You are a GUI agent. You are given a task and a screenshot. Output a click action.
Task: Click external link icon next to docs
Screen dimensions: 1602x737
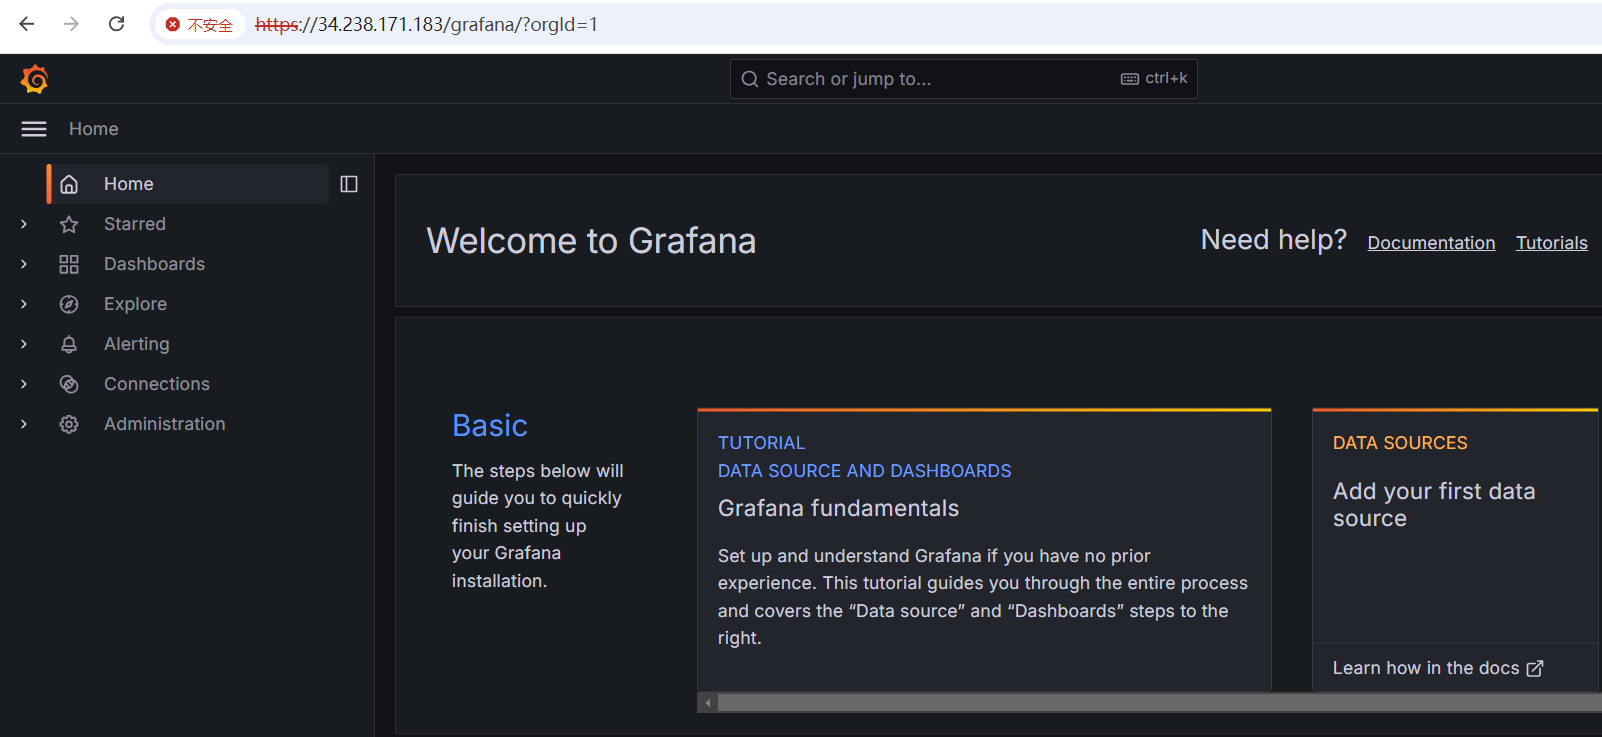tap(1535, 668)
